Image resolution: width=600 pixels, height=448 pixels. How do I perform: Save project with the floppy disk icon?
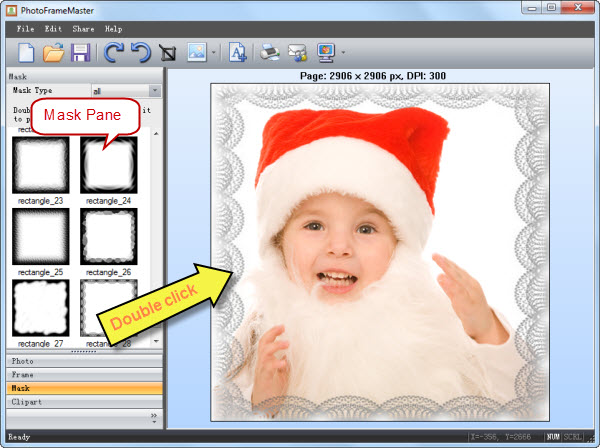80,52
